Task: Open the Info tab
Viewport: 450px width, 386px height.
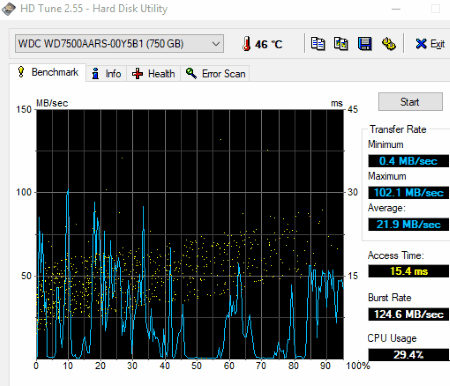Action: point(106,73)
